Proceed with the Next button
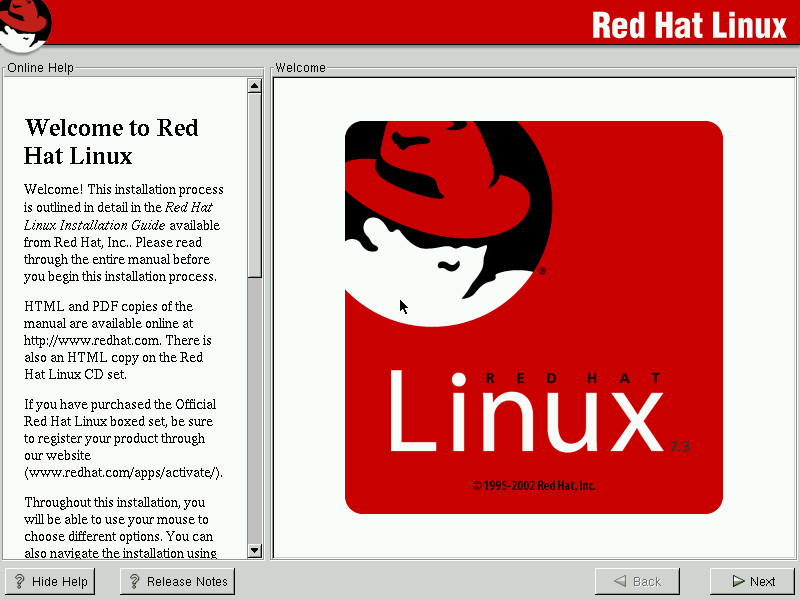The width and height of the screenshot is (800, 600). 752,582
